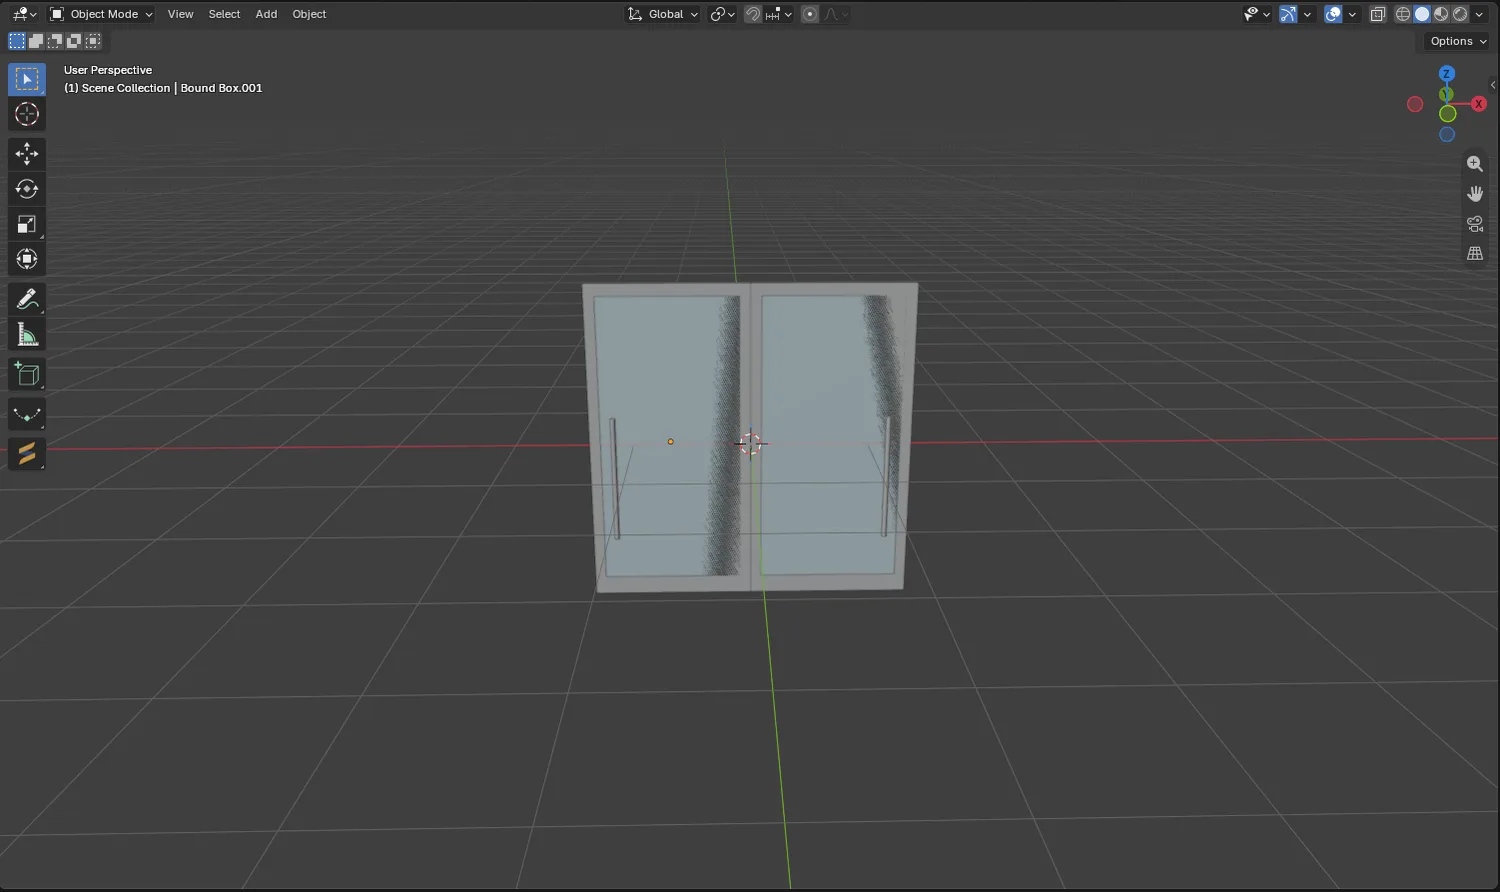
Task: Set selection mode to subtract
Action: (55, 41)
